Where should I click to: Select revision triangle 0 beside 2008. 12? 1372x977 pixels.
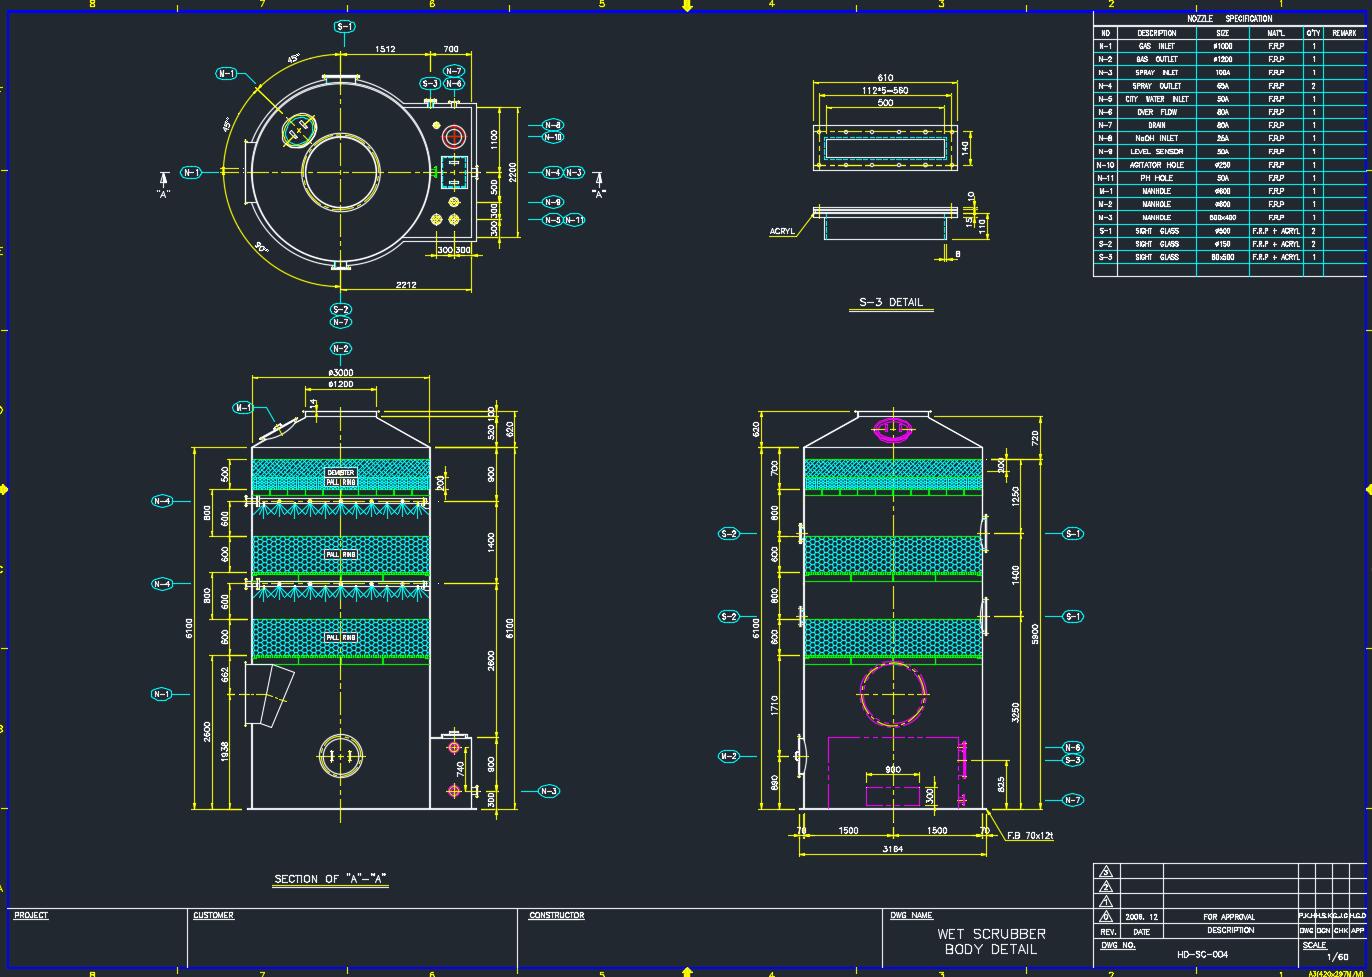click(1106, 916)
